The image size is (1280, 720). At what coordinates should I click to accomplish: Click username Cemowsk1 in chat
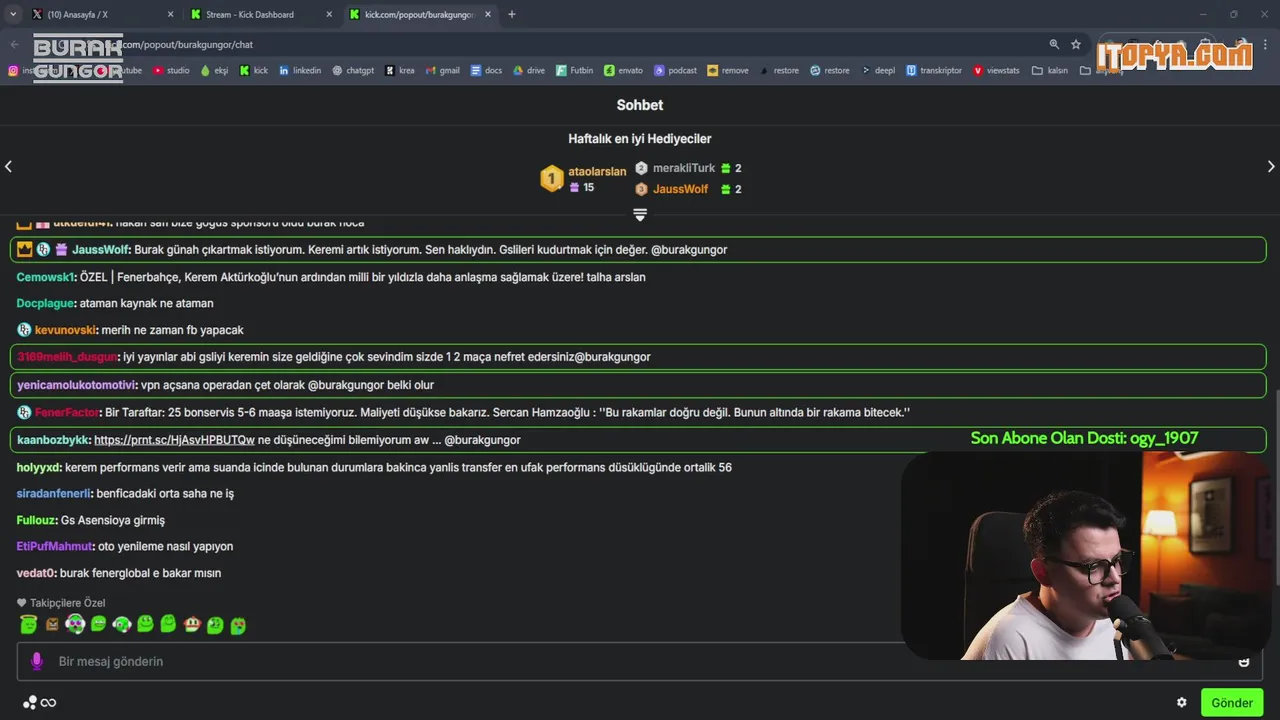pos(46,277)
